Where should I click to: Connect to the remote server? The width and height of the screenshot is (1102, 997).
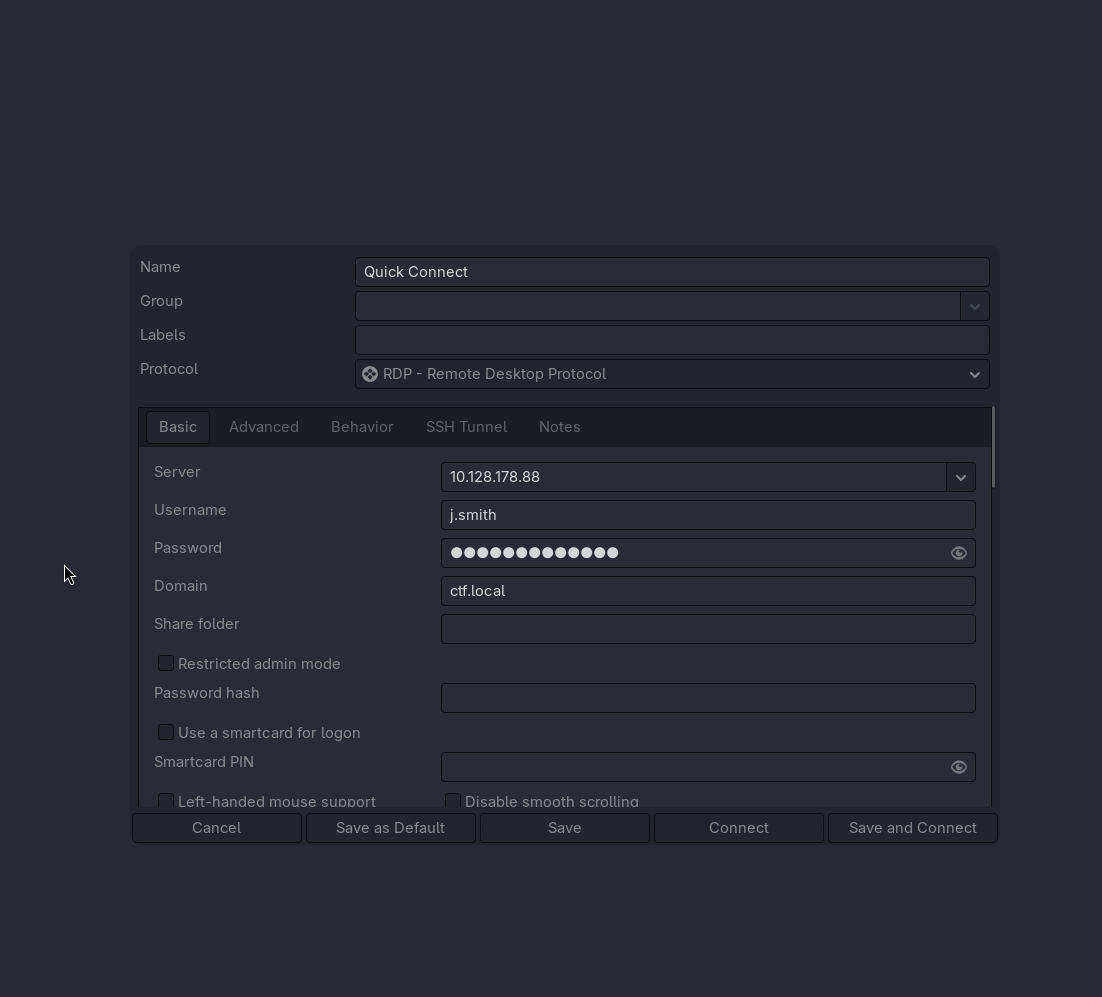[x=739, y=828]
